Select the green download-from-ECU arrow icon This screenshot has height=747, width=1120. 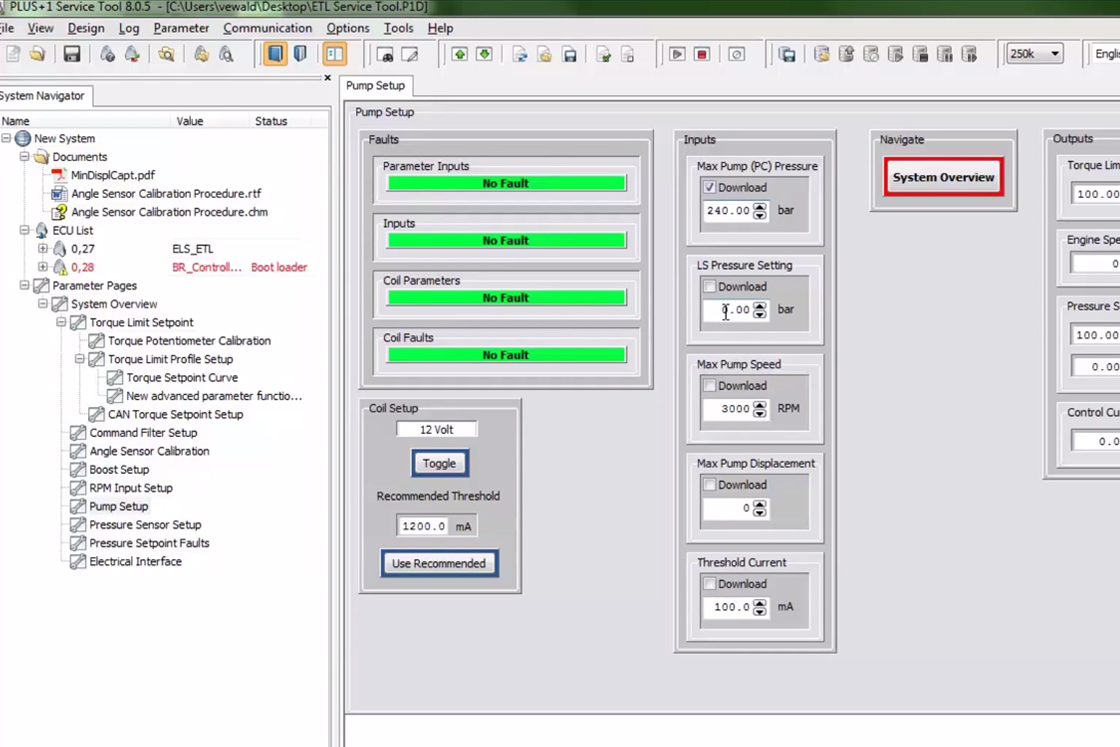(486, 54)
